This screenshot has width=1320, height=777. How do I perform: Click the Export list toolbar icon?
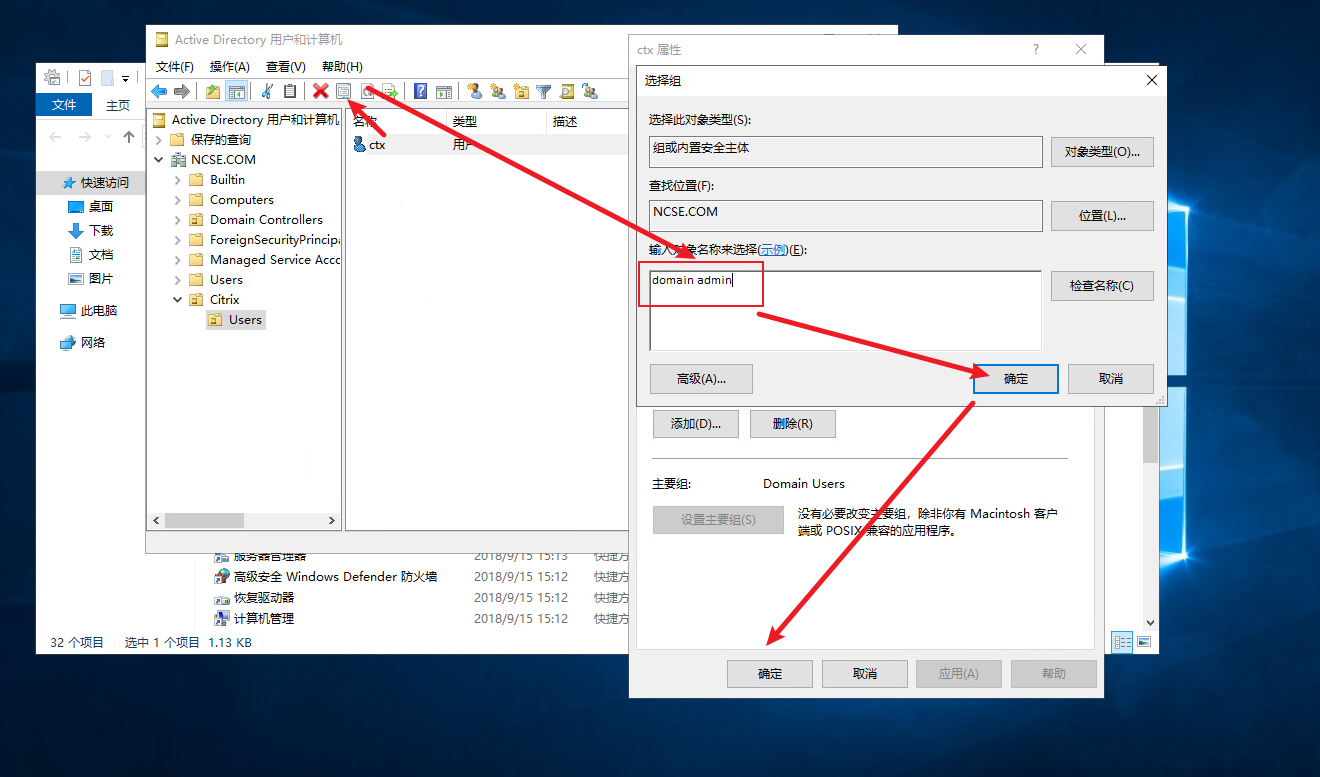point(390,91)
